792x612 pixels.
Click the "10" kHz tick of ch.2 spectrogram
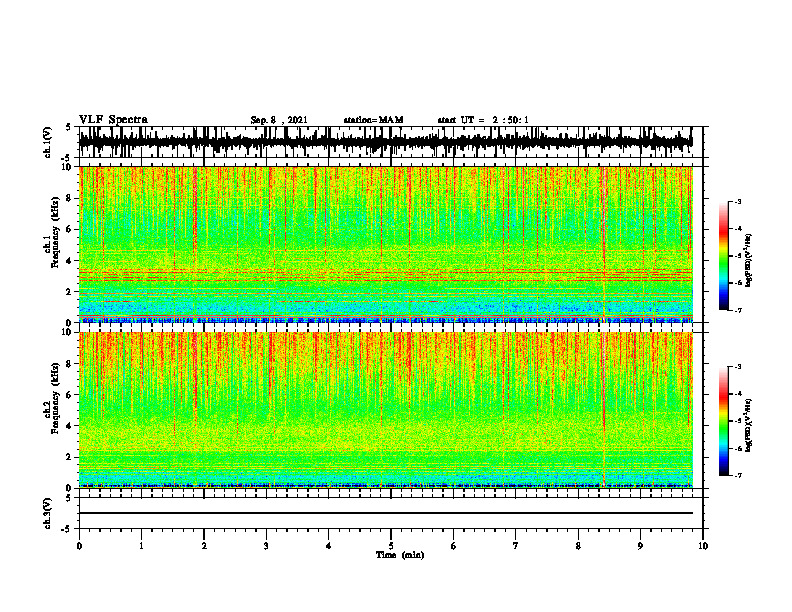click(x=68, y=332)
